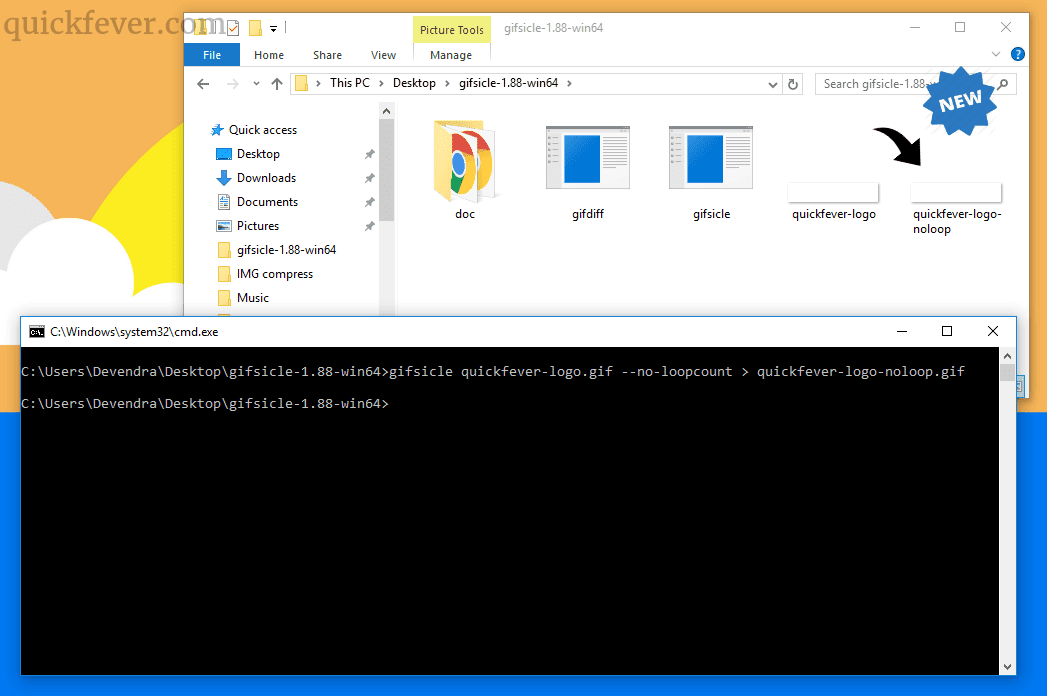Viewport: 1047px width, 696px height.
Task: Click the search magnifier icon
Action: coord(1003,84)
